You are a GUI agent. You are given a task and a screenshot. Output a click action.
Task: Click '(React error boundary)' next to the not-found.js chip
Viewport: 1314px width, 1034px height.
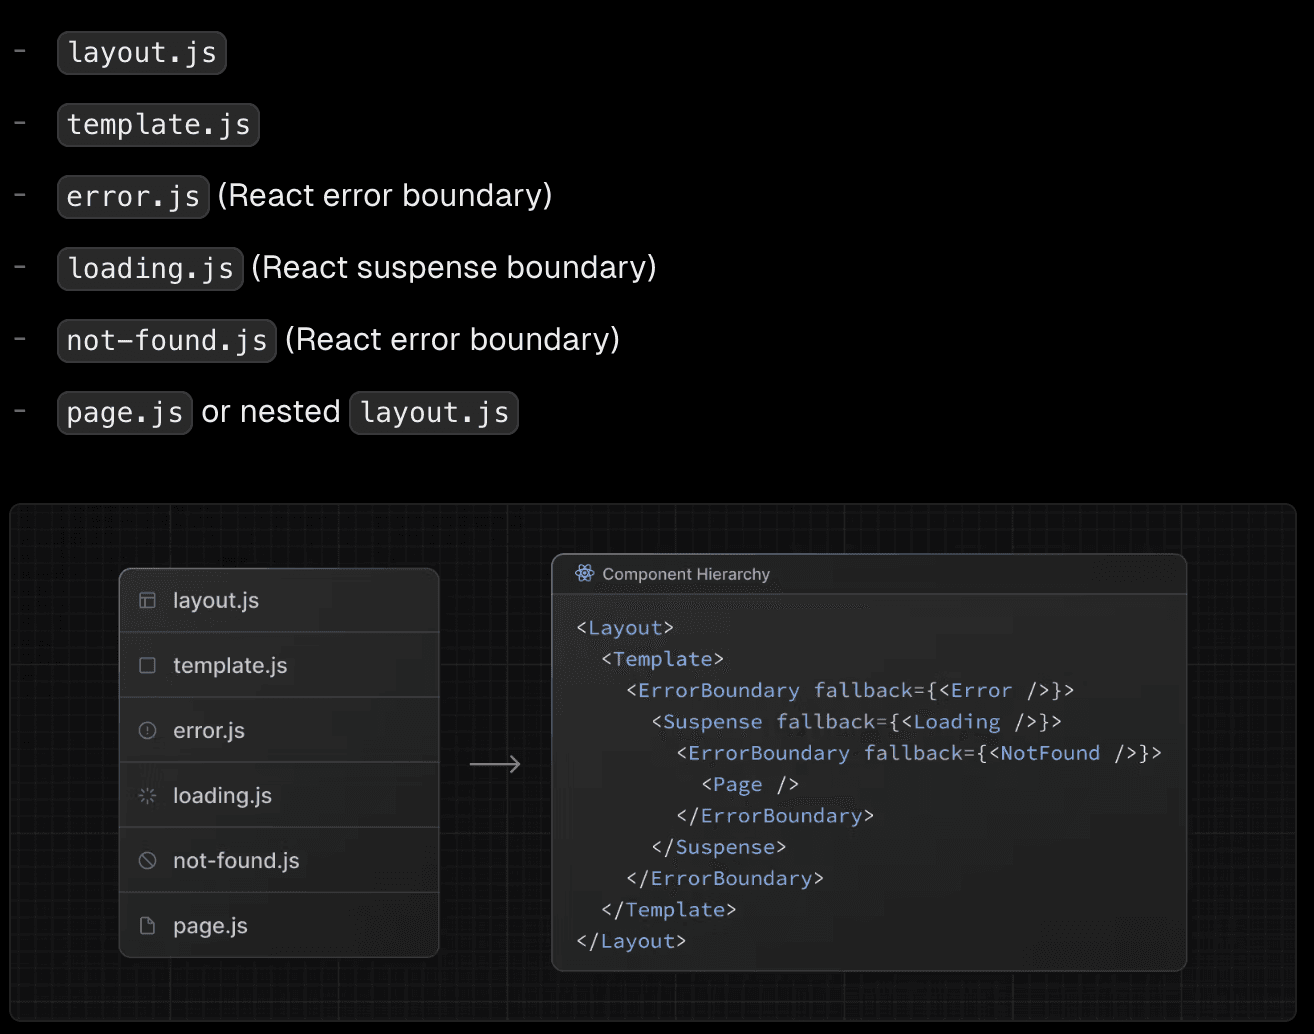pyautogui.click(x=452, y=340)
